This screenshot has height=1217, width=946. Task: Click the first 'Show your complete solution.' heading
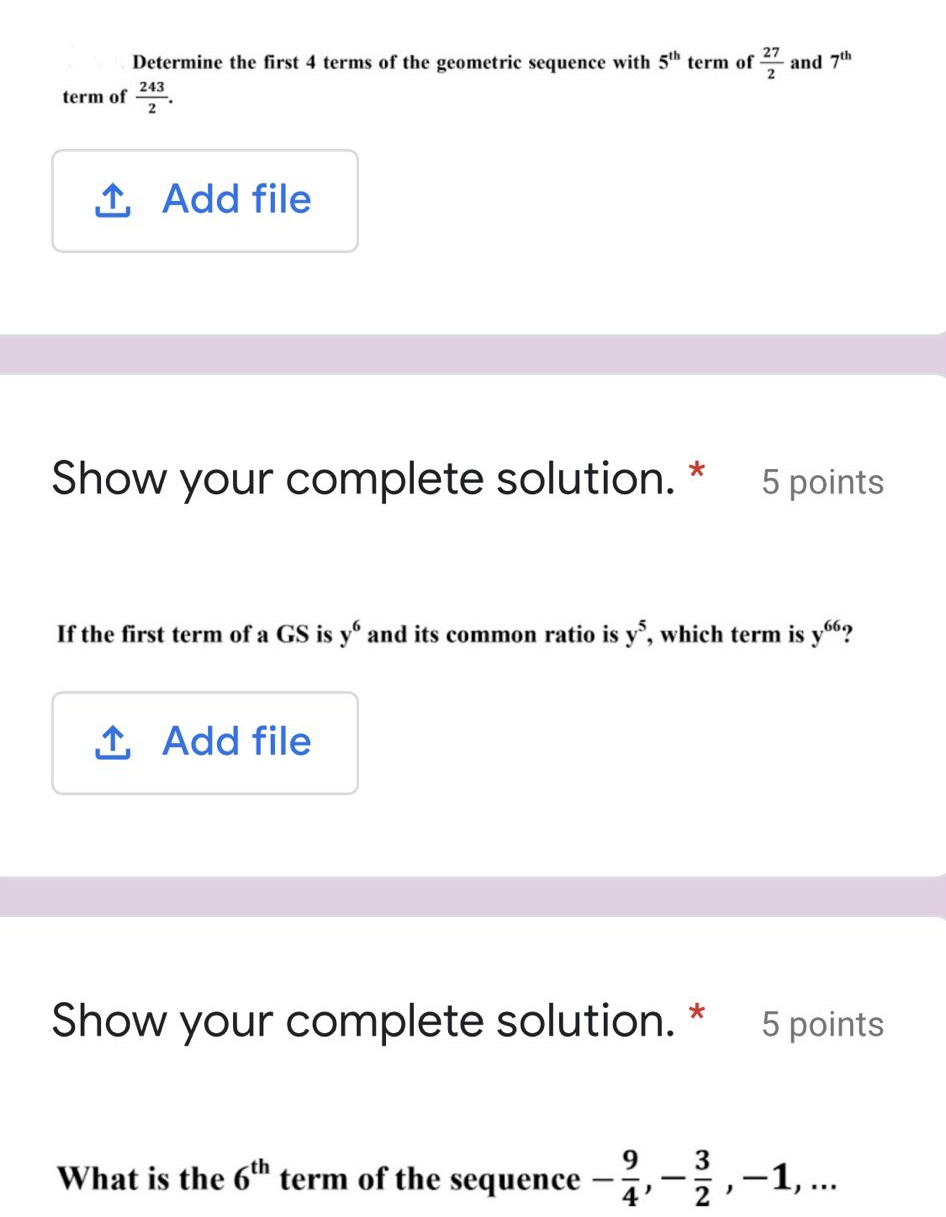coord(364,479)
